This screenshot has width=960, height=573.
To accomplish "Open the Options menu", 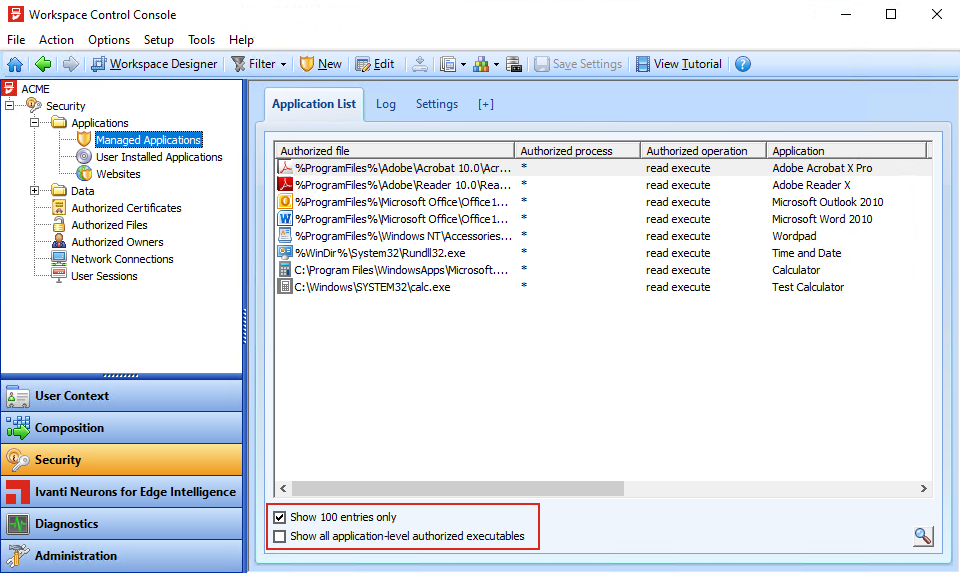I will pos(109,40).
